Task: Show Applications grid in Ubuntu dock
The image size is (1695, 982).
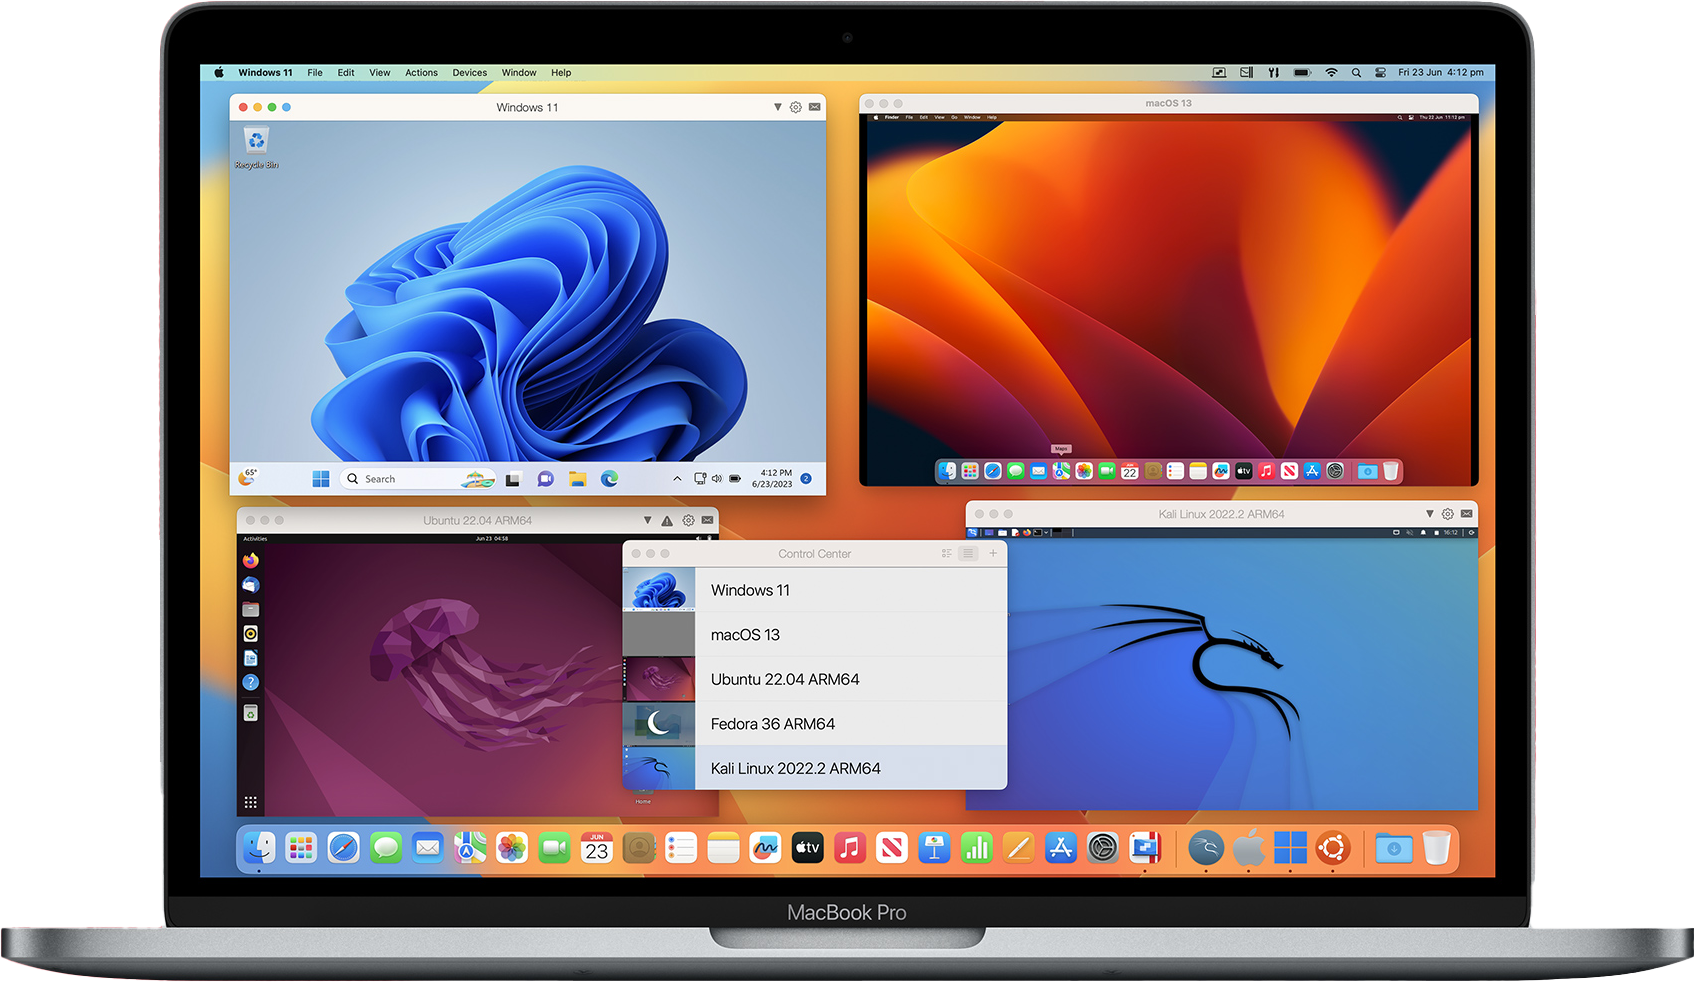Action: point(250,802)
